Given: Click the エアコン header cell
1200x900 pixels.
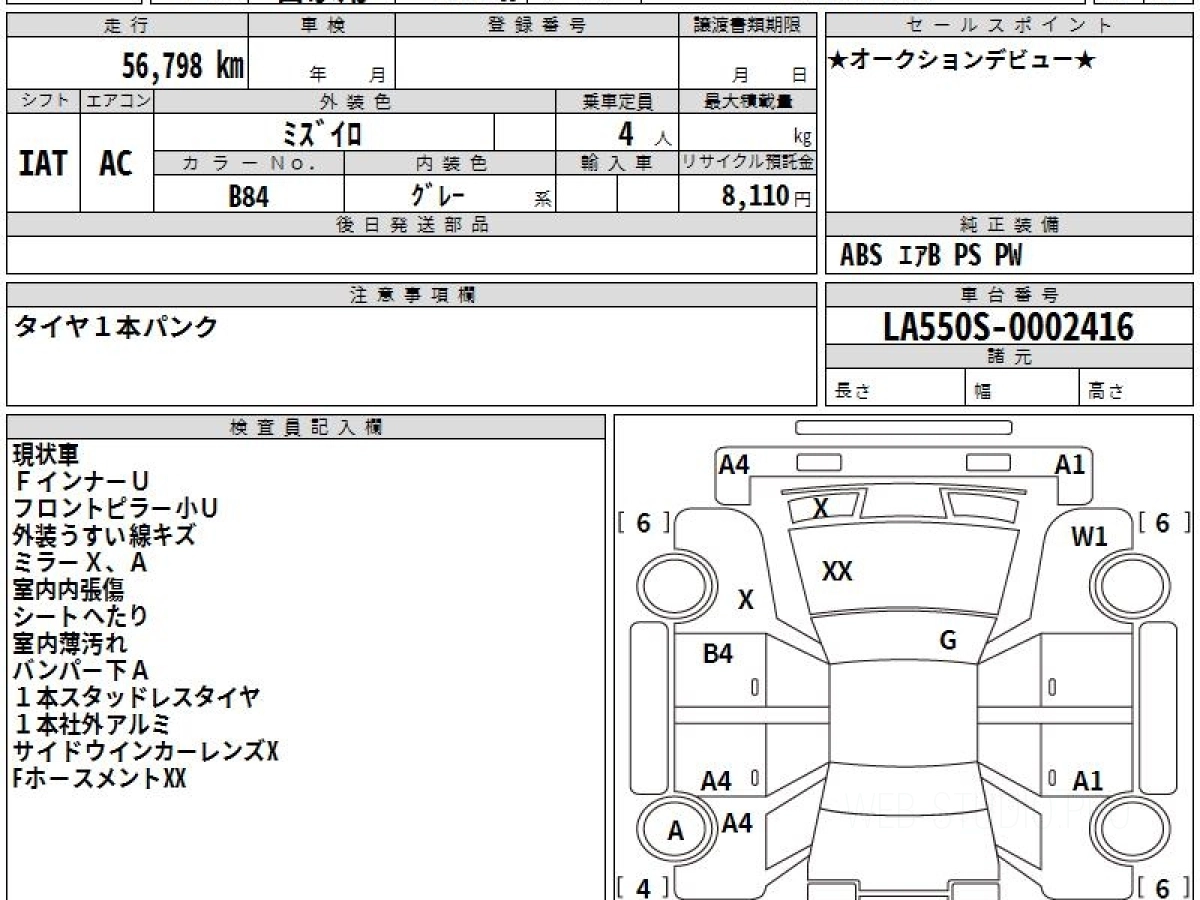Looking at the screenshot, I should [x=117, y=101].
